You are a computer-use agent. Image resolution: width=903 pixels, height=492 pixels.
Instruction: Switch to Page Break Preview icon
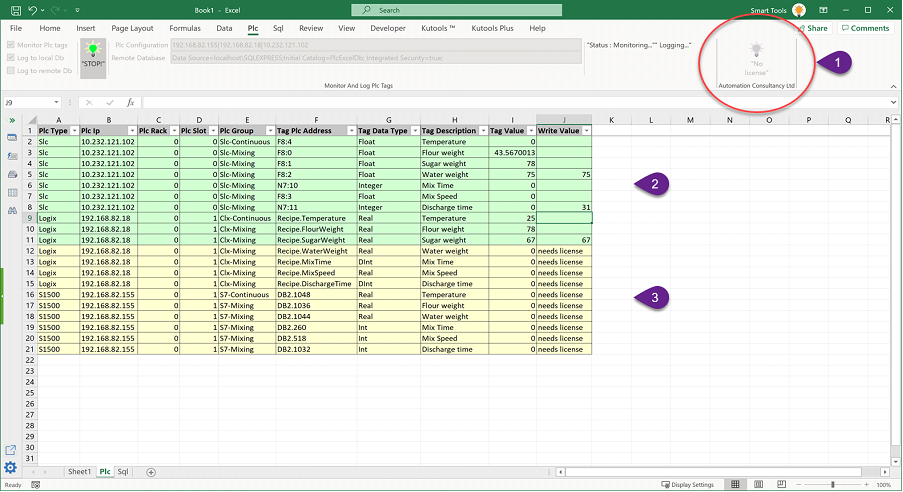pyautogui.click(x=781, y=485)
